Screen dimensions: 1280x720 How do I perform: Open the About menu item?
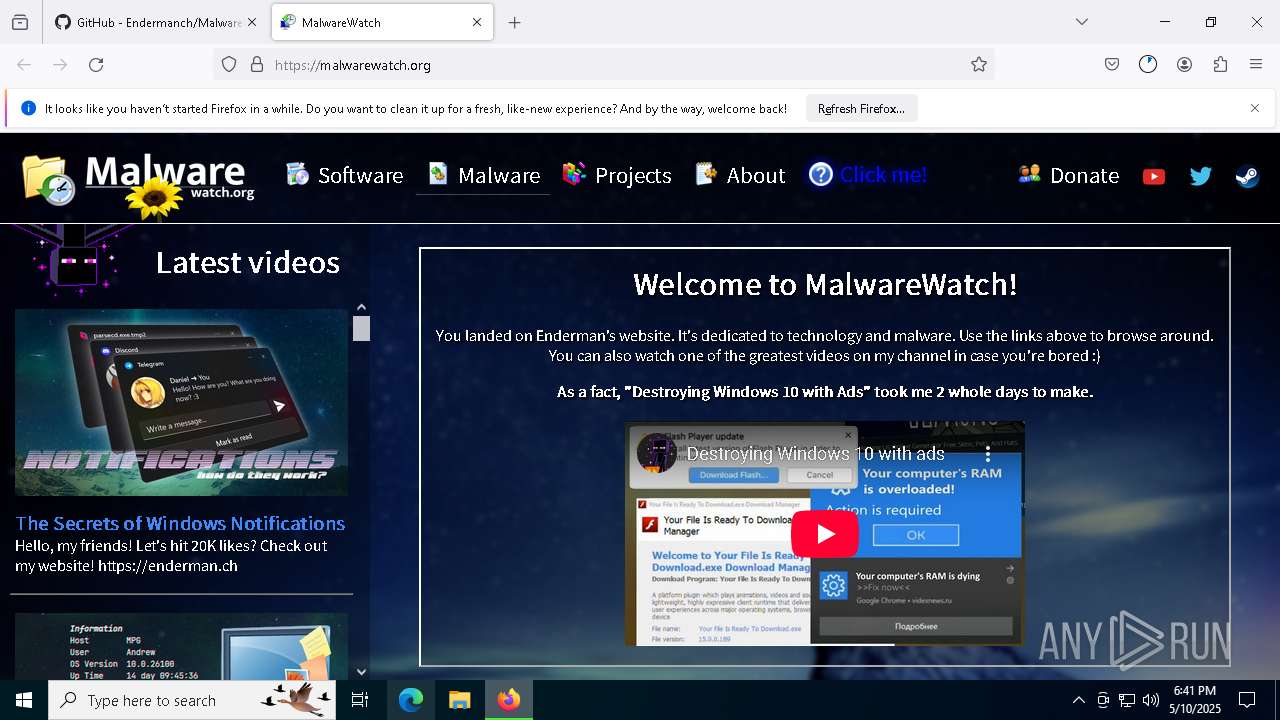pyautogui.click(x=741, y=175)
